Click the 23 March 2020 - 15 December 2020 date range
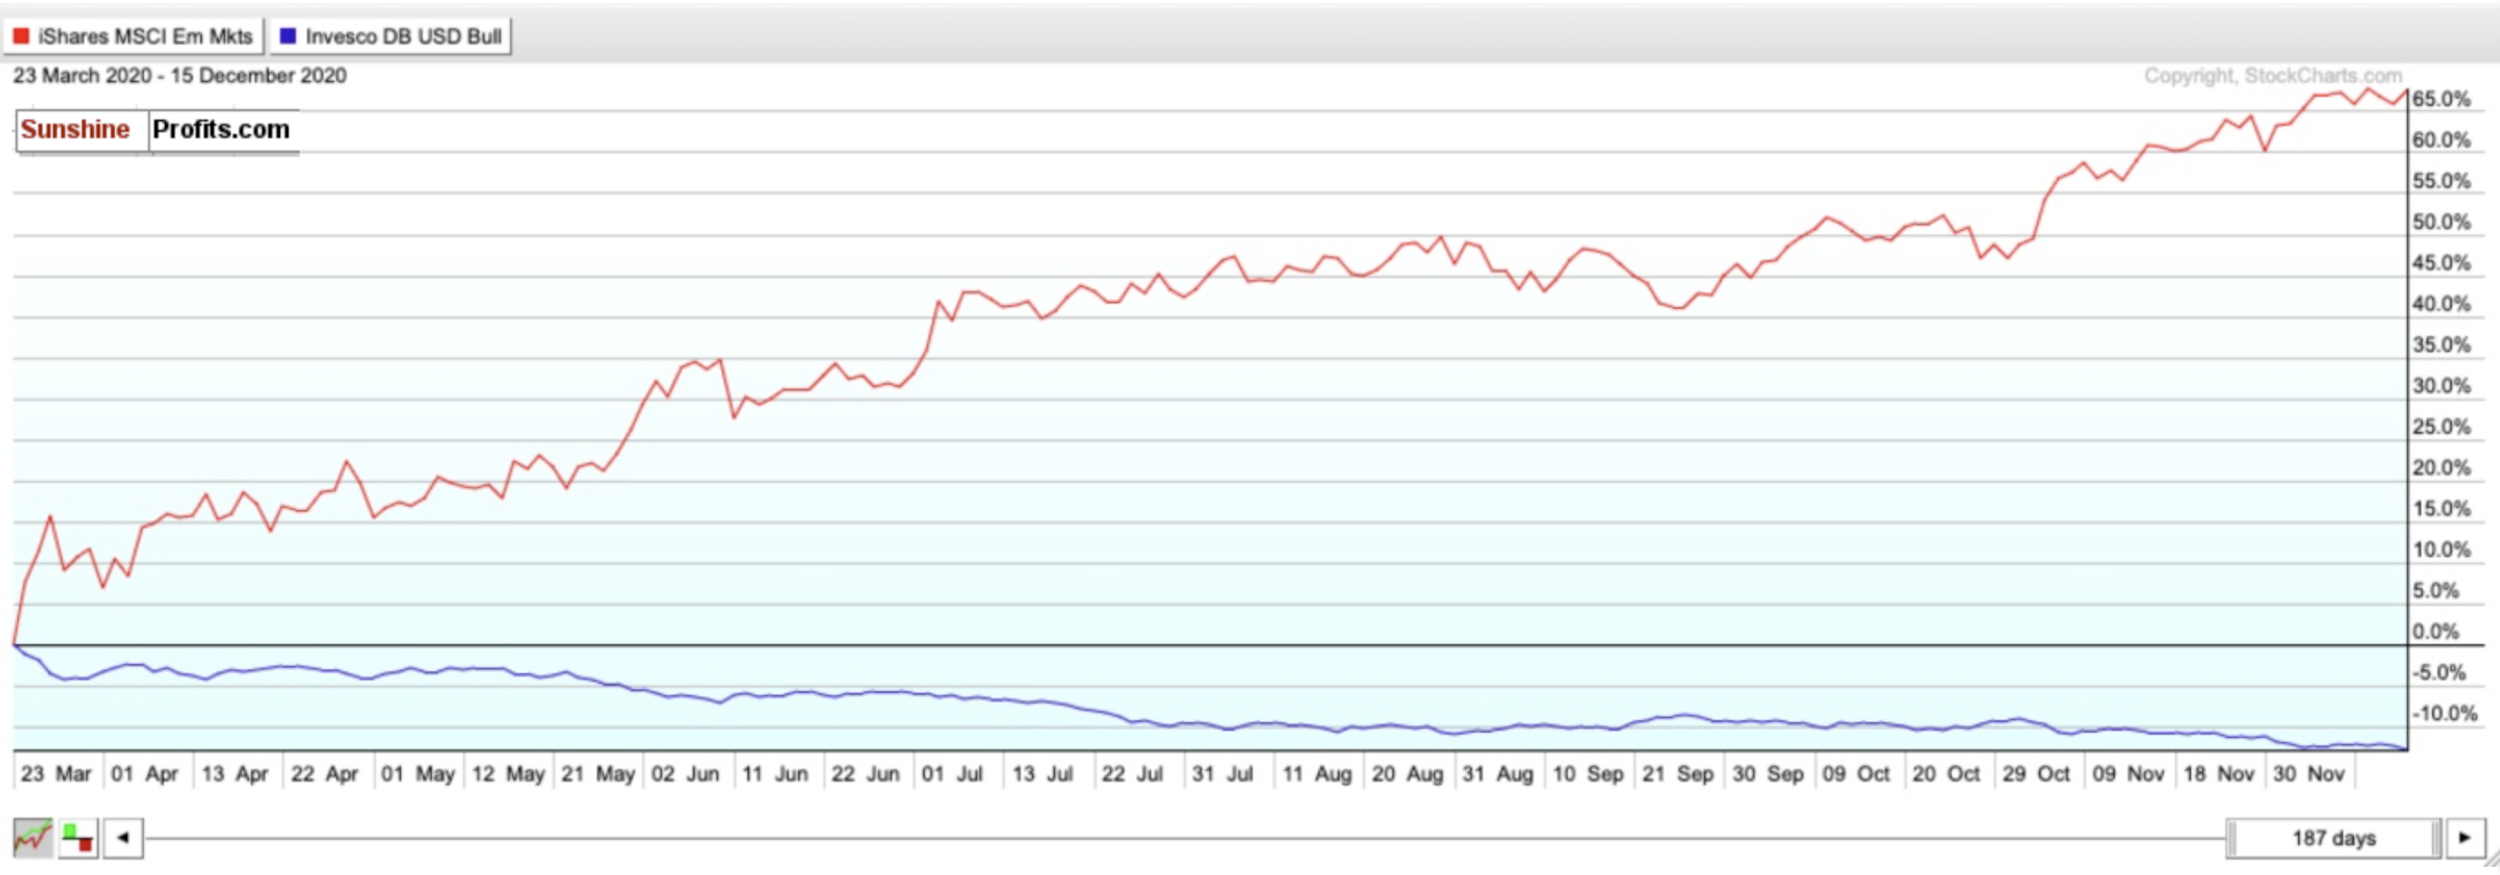 pyautogui.click(x=180, y=76)
